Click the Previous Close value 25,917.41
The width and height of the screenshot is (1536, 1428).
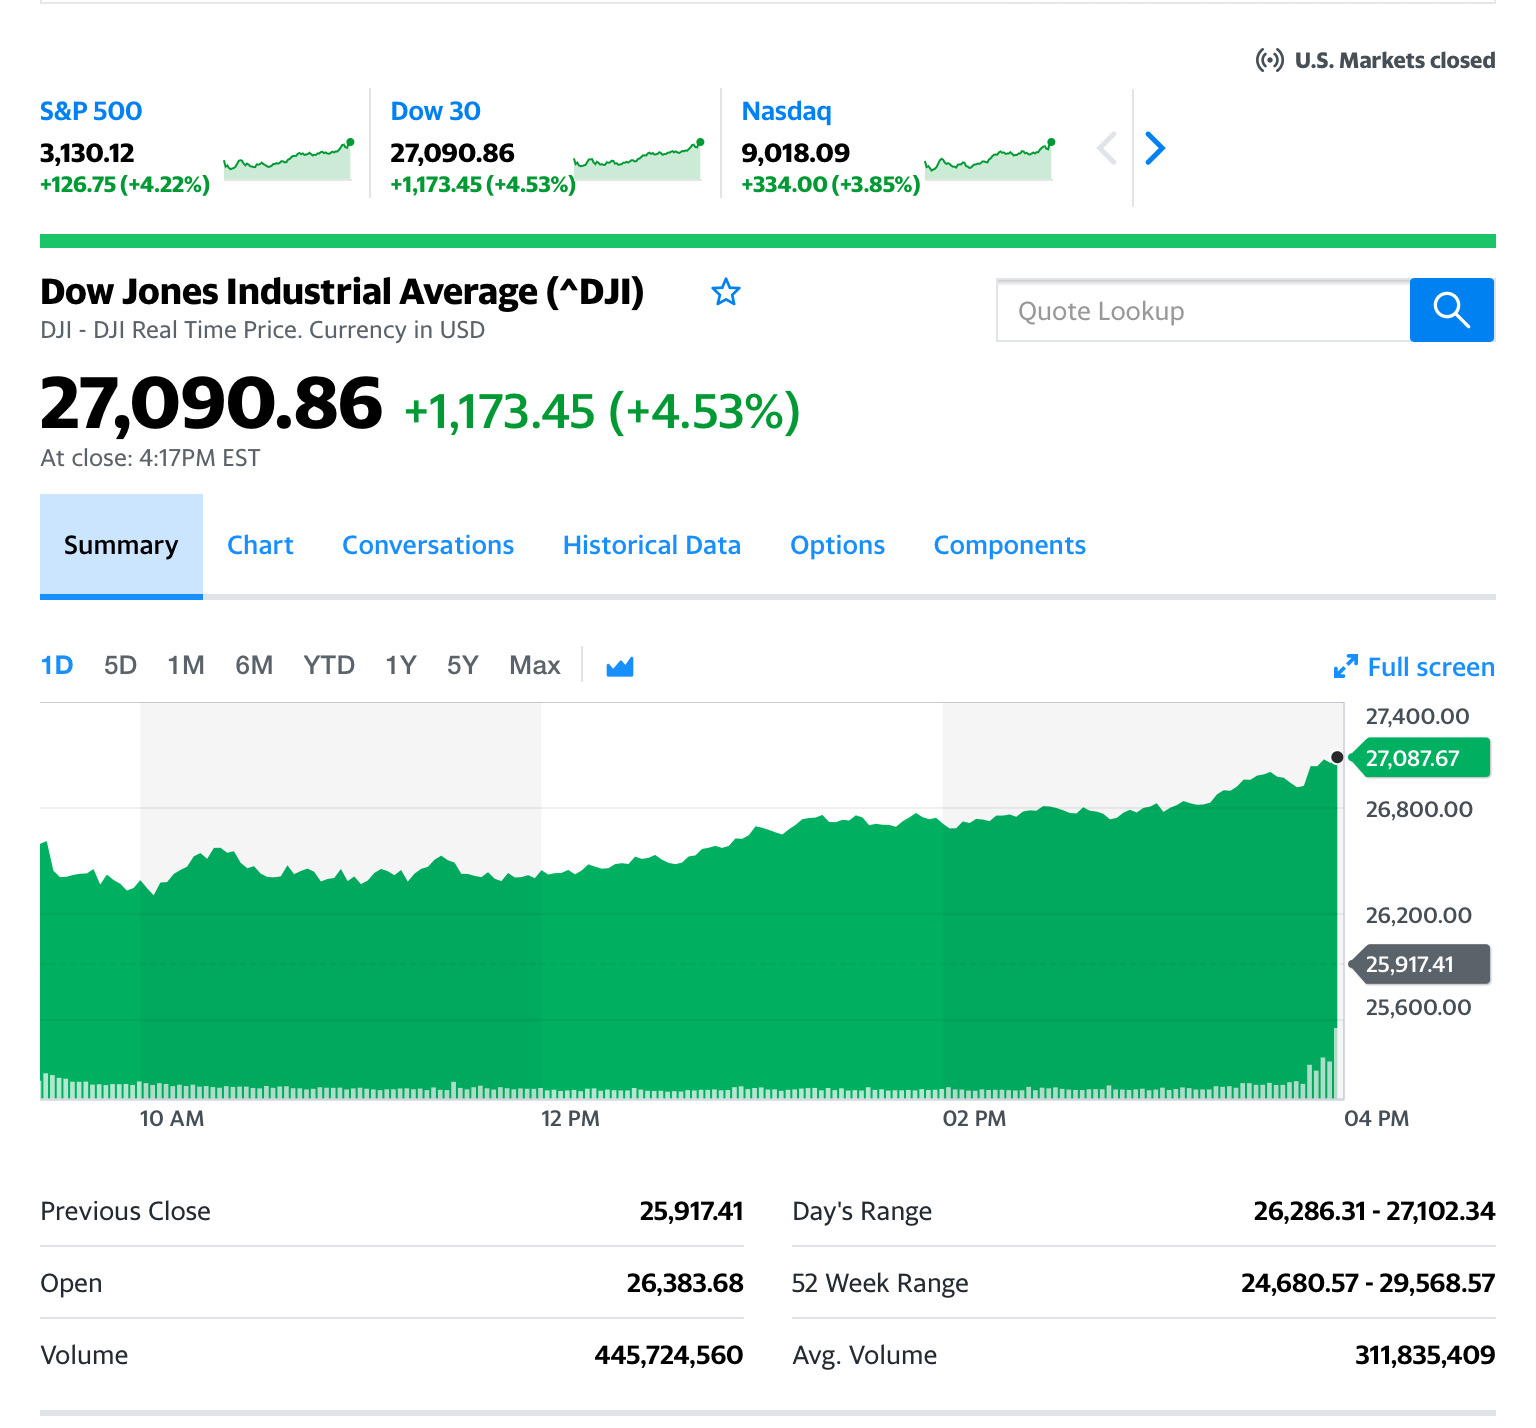tap(691, 1211)
